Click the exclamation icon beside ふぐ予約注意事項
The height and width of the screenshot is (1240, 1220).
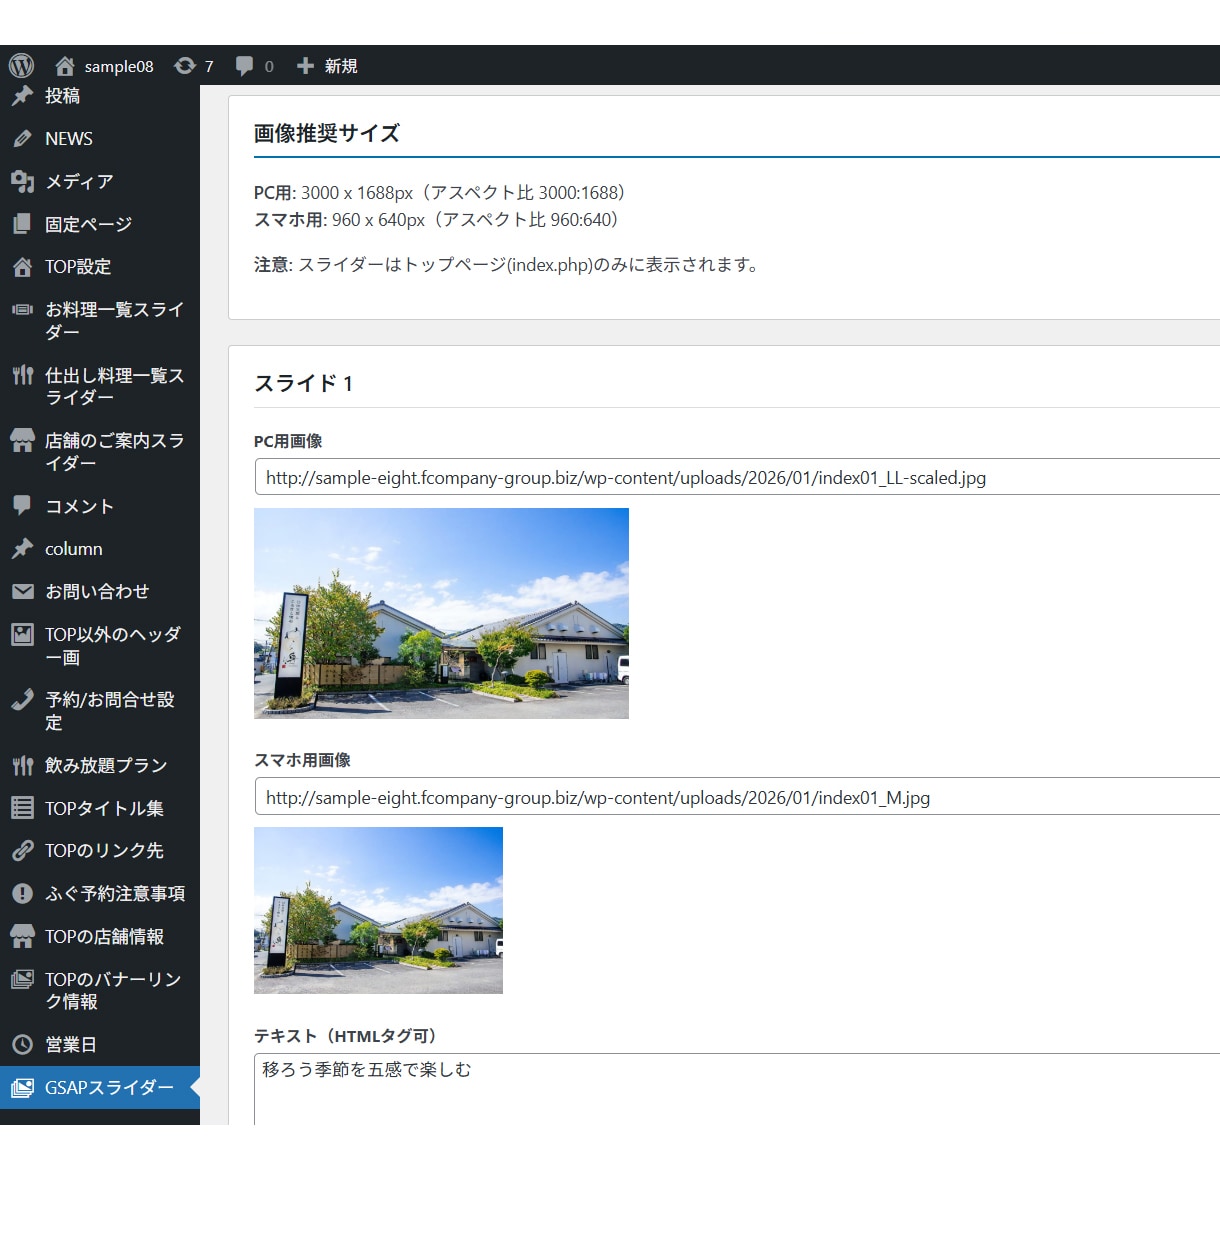(22, 894)
